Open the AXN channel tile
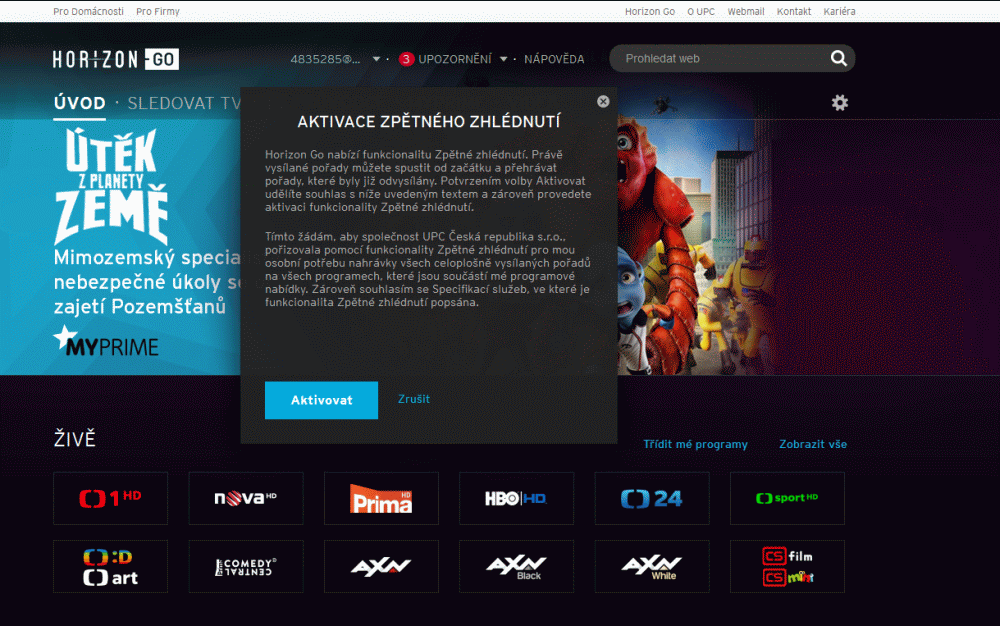This screenshot has height=626, width=1000. click(x=381, y=567)
